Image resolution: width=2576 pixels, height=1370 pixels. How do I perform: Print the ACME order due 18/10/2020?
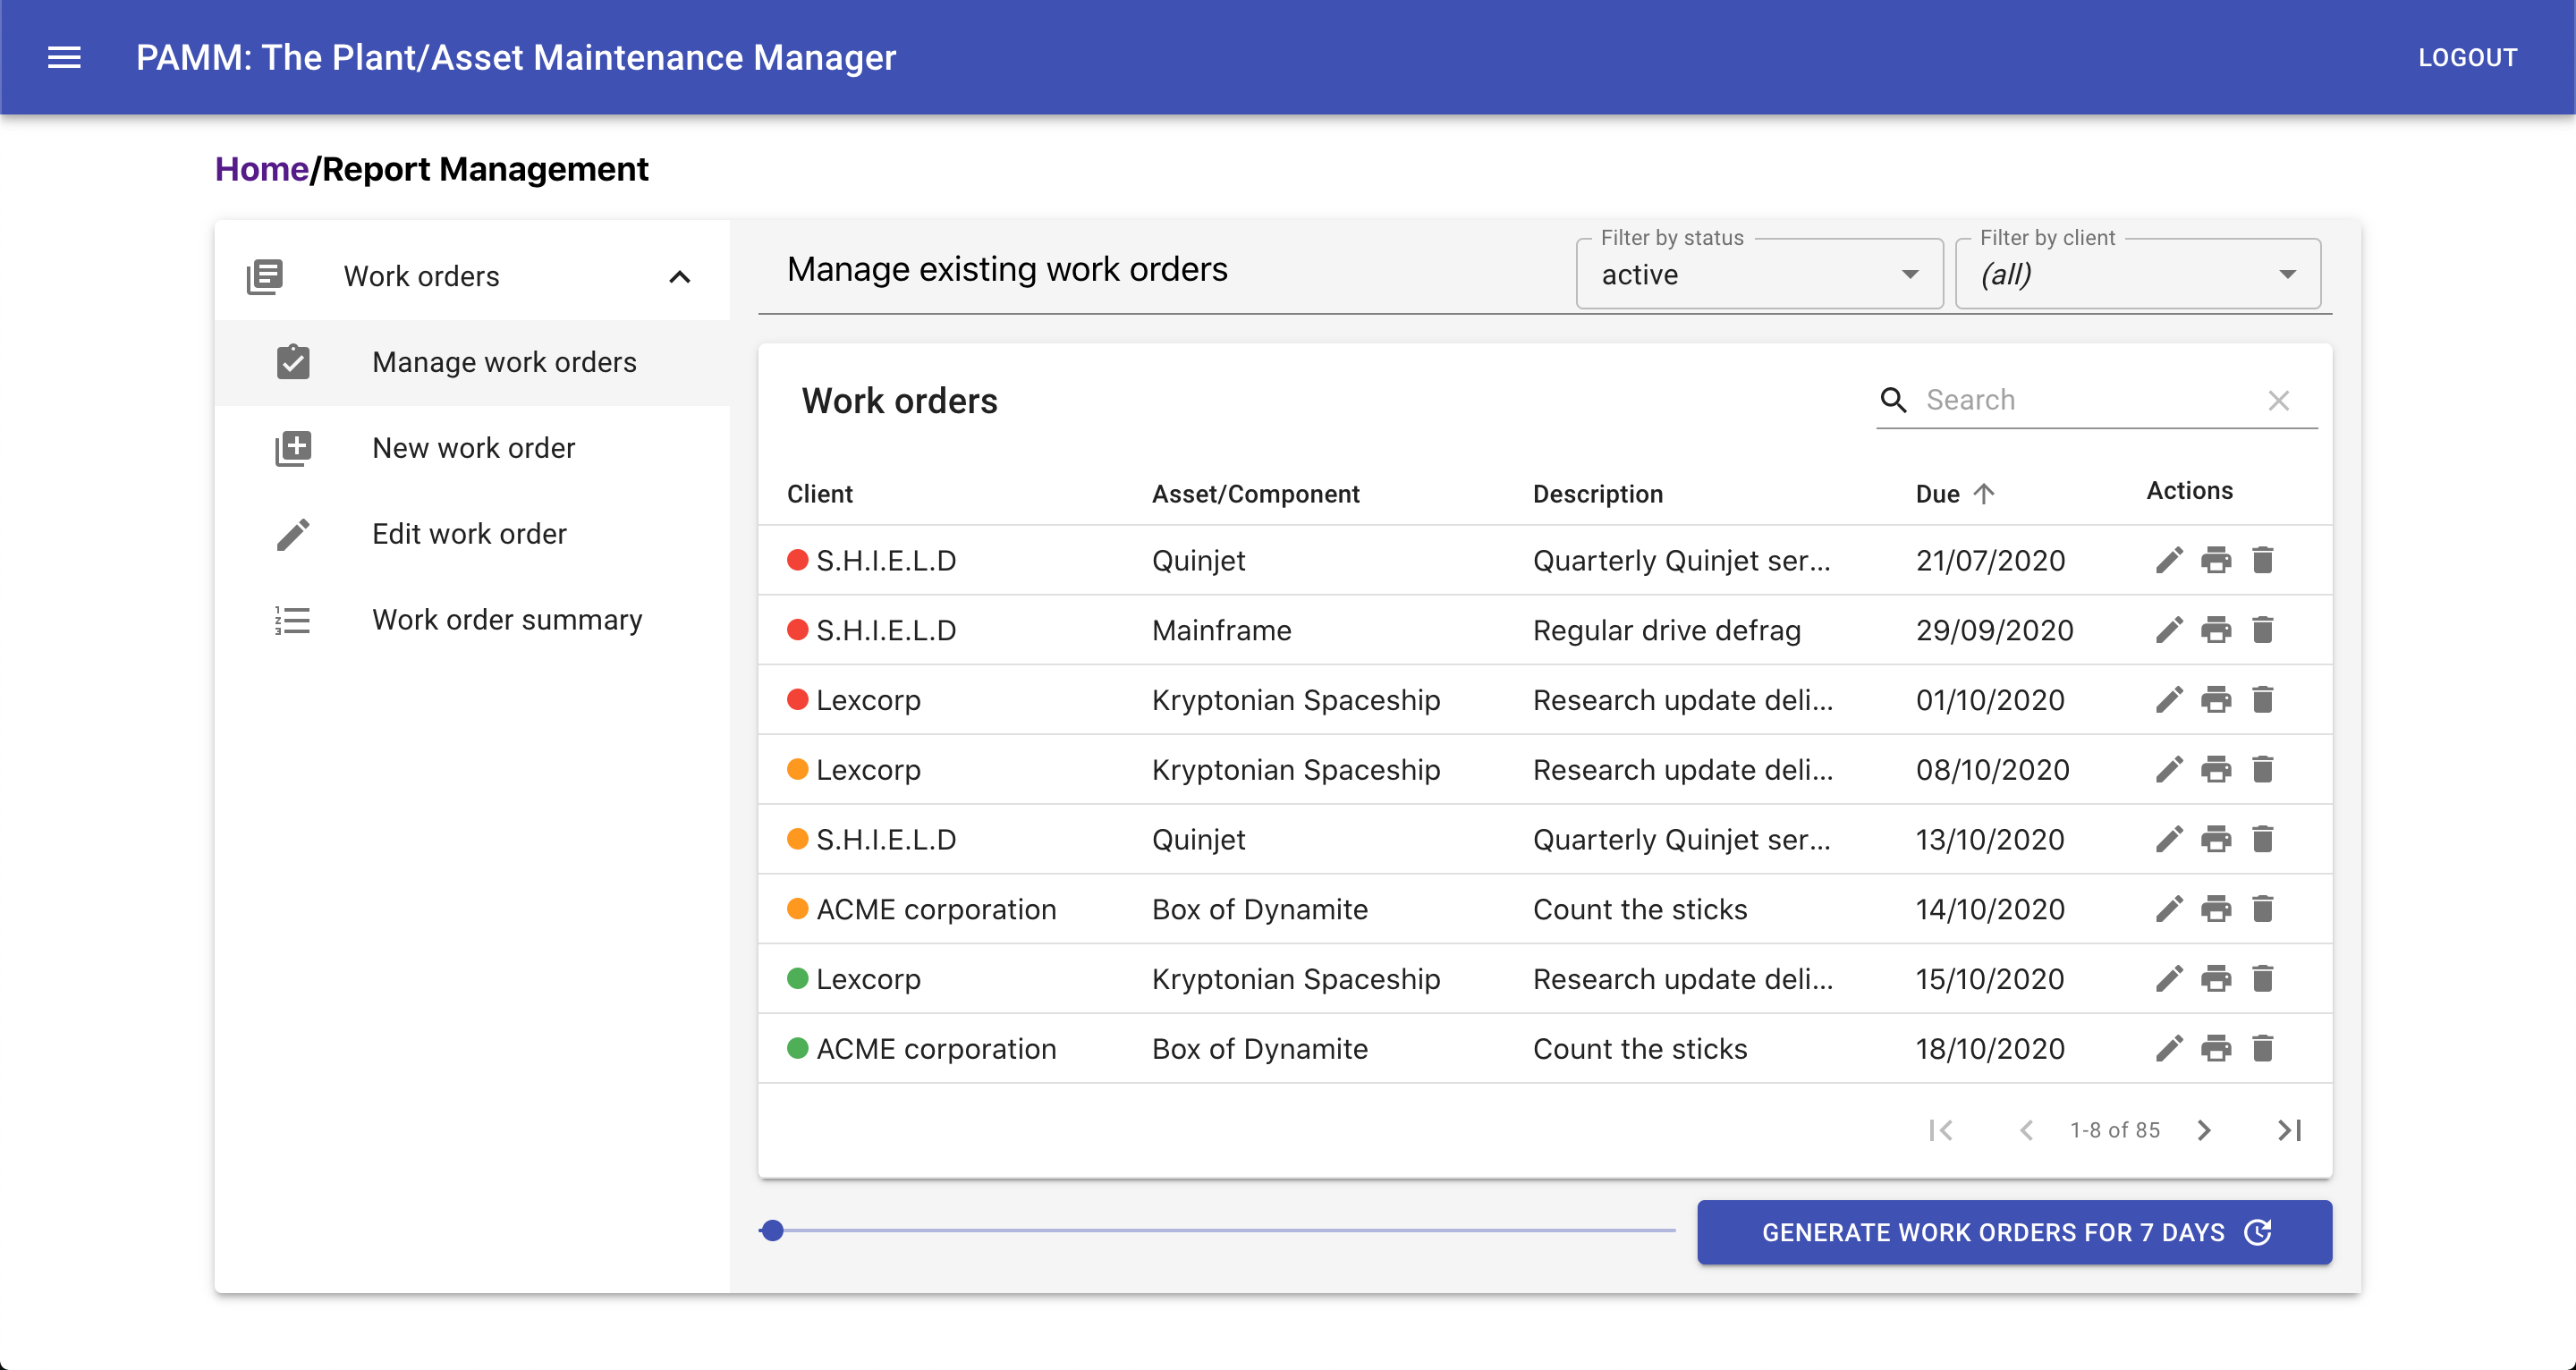pos(2216,1048)
